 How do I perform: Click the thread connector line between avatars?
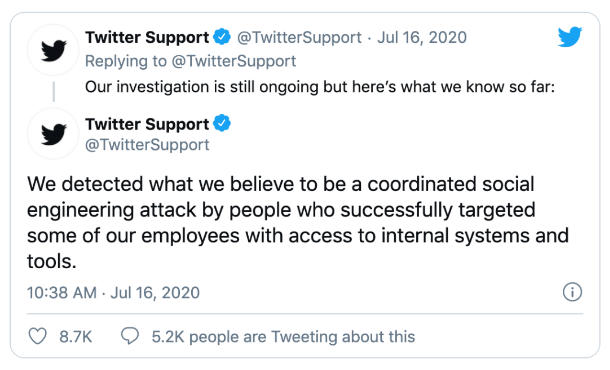pyautogui.click(x=53, y=92)
